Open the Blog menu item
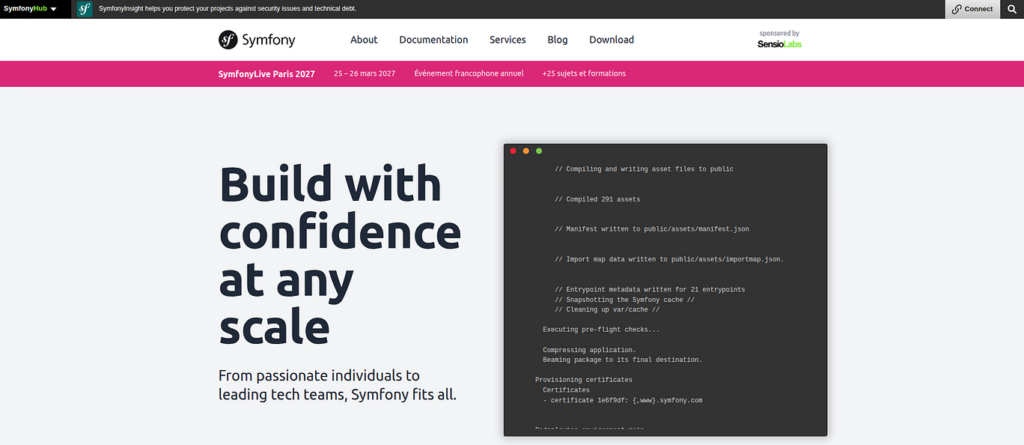The height and width of the screenshot is (445, 1024). click(557, 40)
